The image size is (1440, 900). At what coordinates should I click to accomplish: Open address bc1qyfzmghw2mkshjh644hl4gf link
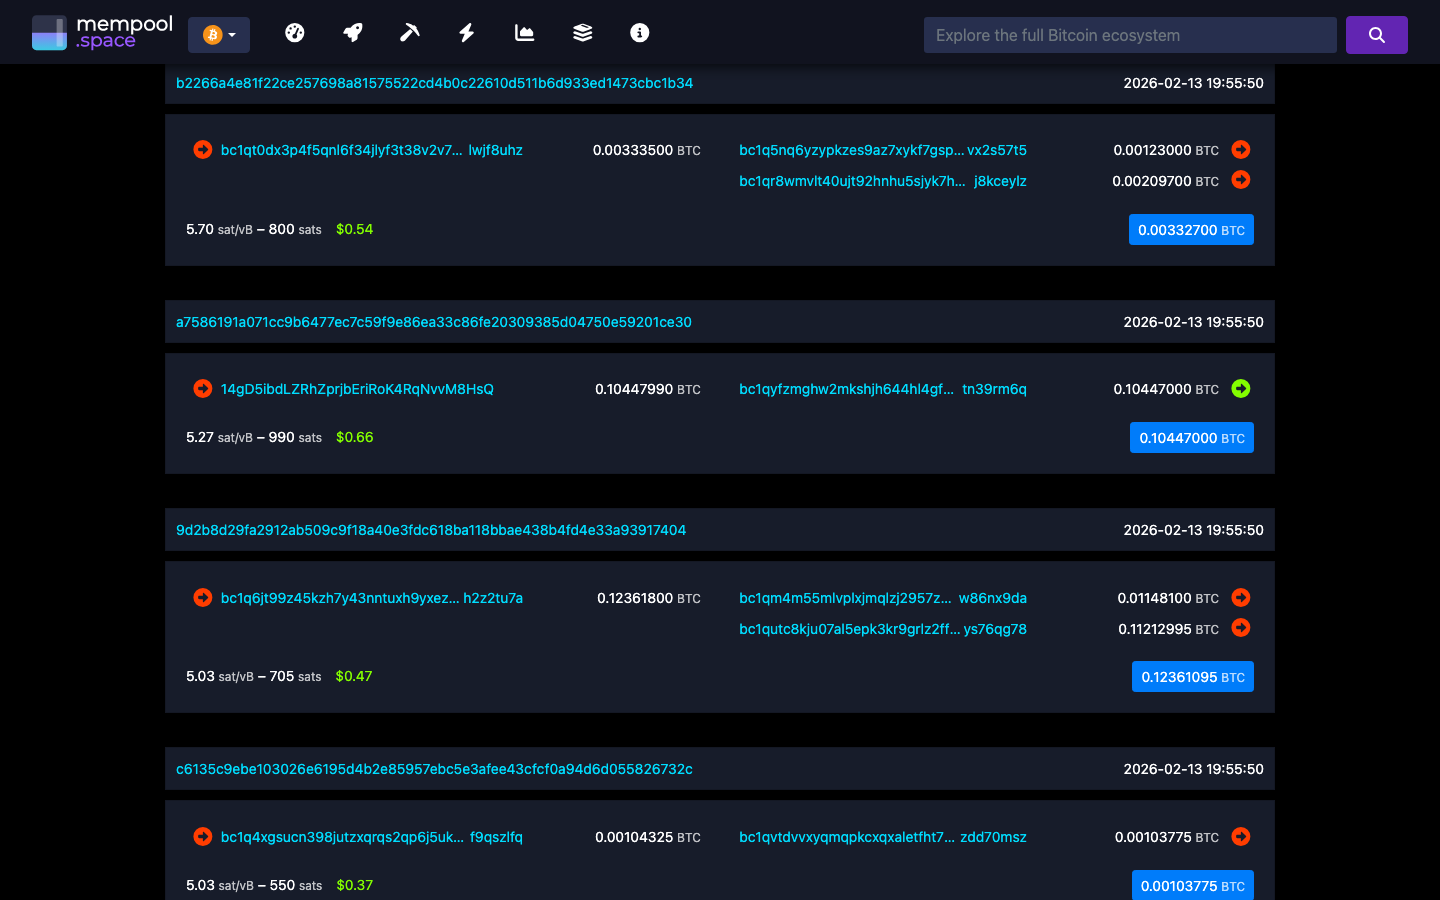pos(847,389)
